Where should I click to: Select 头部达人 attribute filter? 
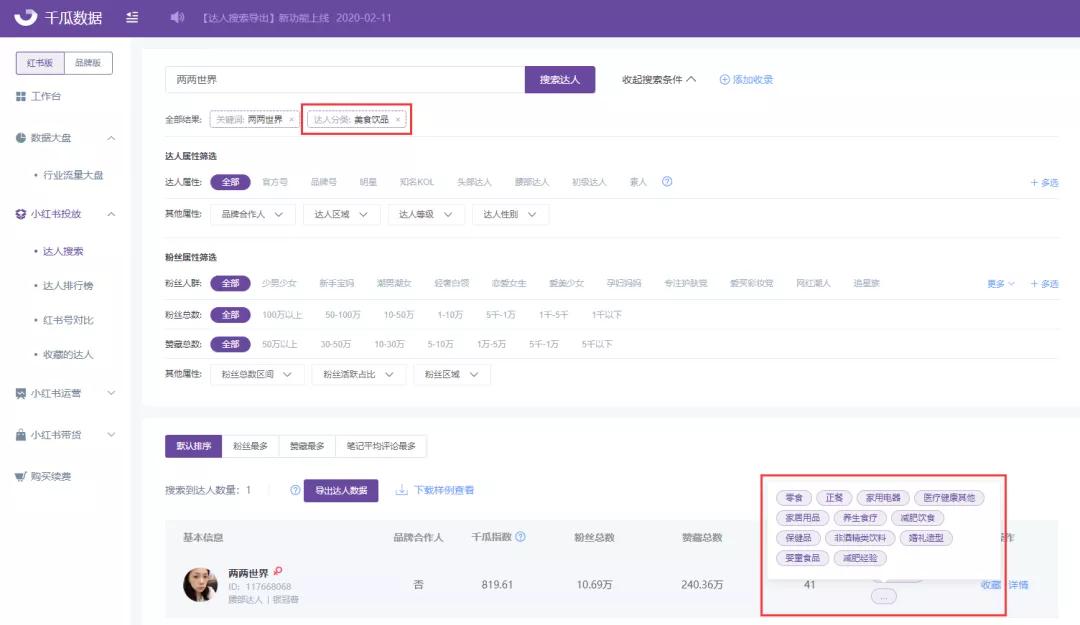click(x=474, y=182)
